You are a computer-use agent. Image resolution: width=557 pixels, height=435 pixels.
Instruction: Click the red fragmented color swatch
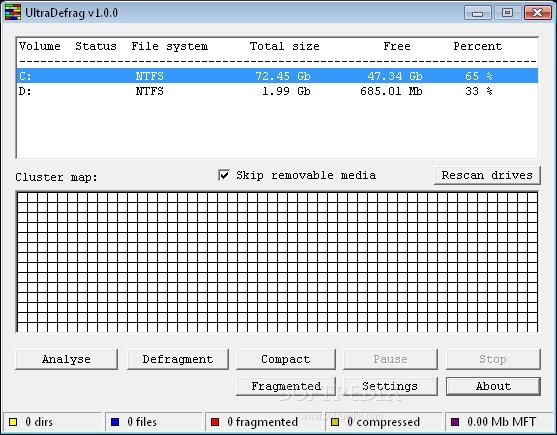(215, 422)
